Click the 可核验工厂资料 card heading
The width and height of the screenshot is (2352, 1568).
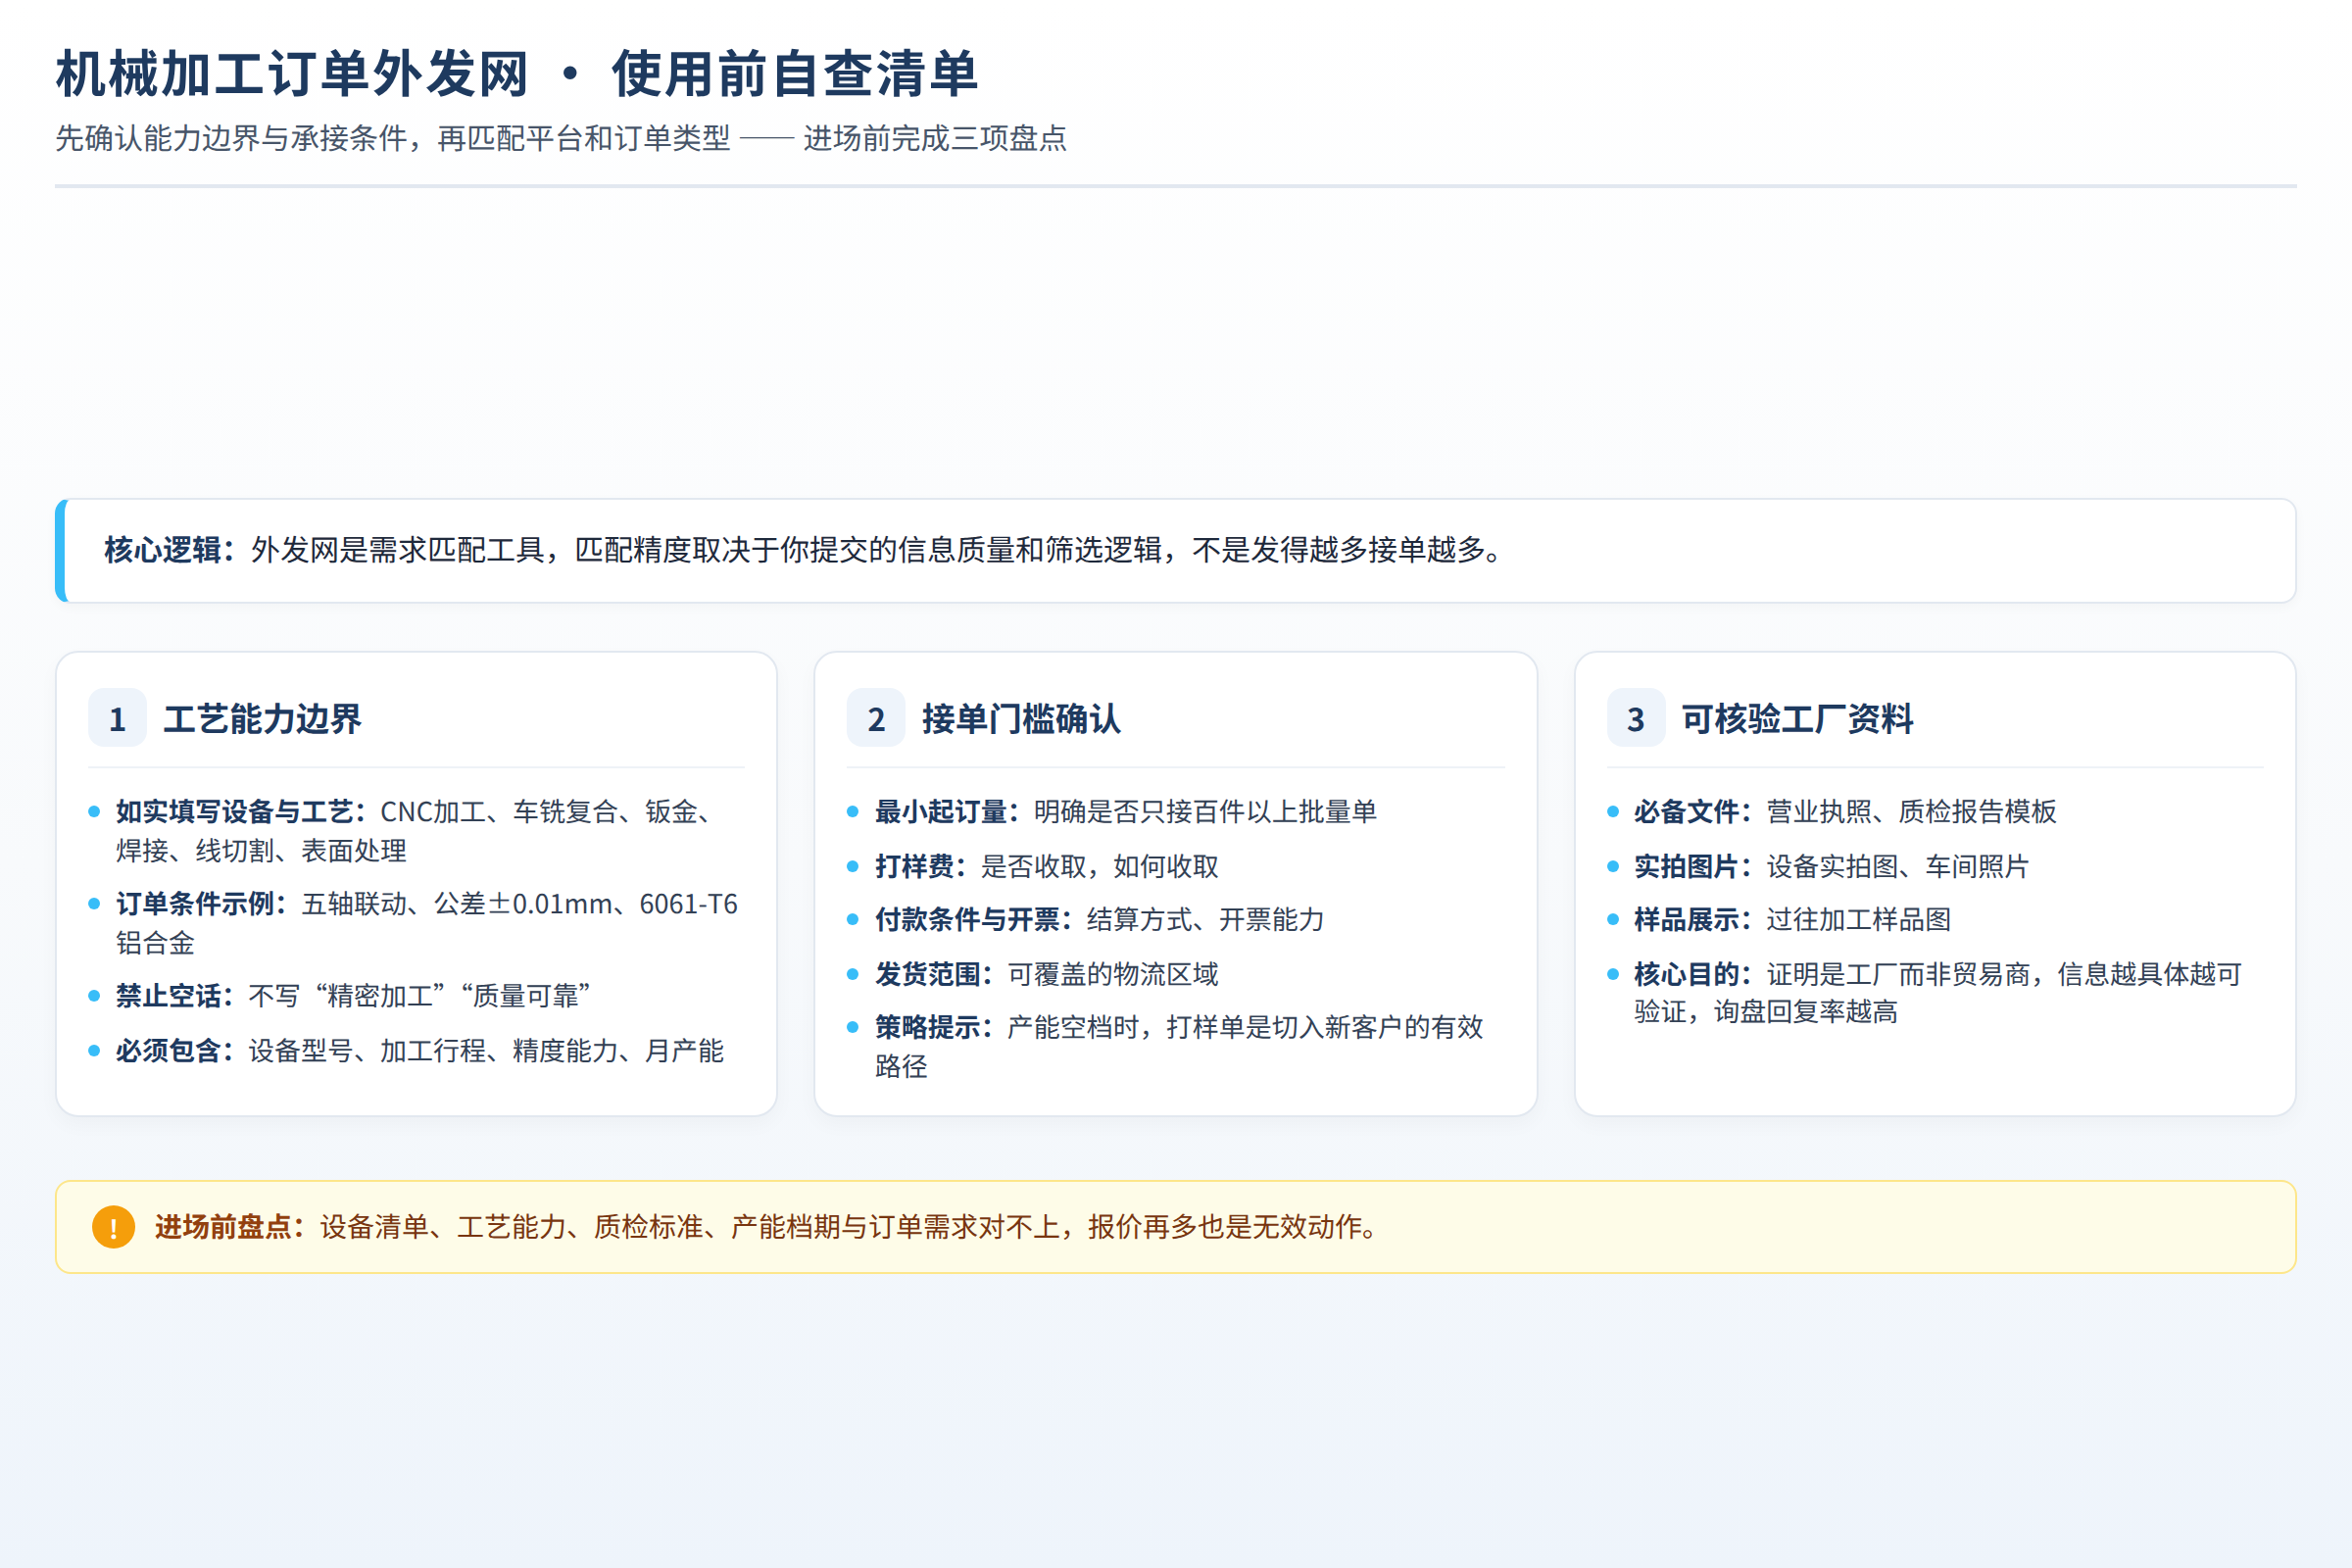pyautogui.click(x=1797, y=718)
